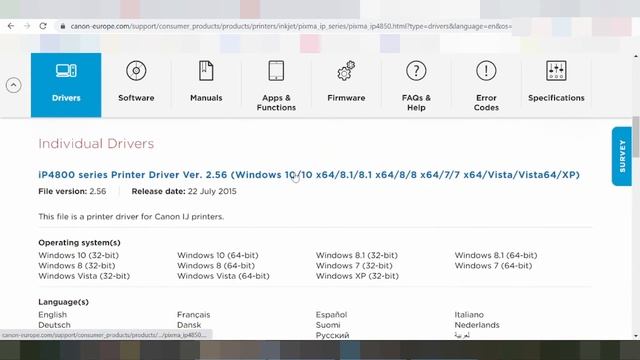Open site info padlock in address bar
The width and height of the screenshot is (640, 360).
(x=62, y=26)
